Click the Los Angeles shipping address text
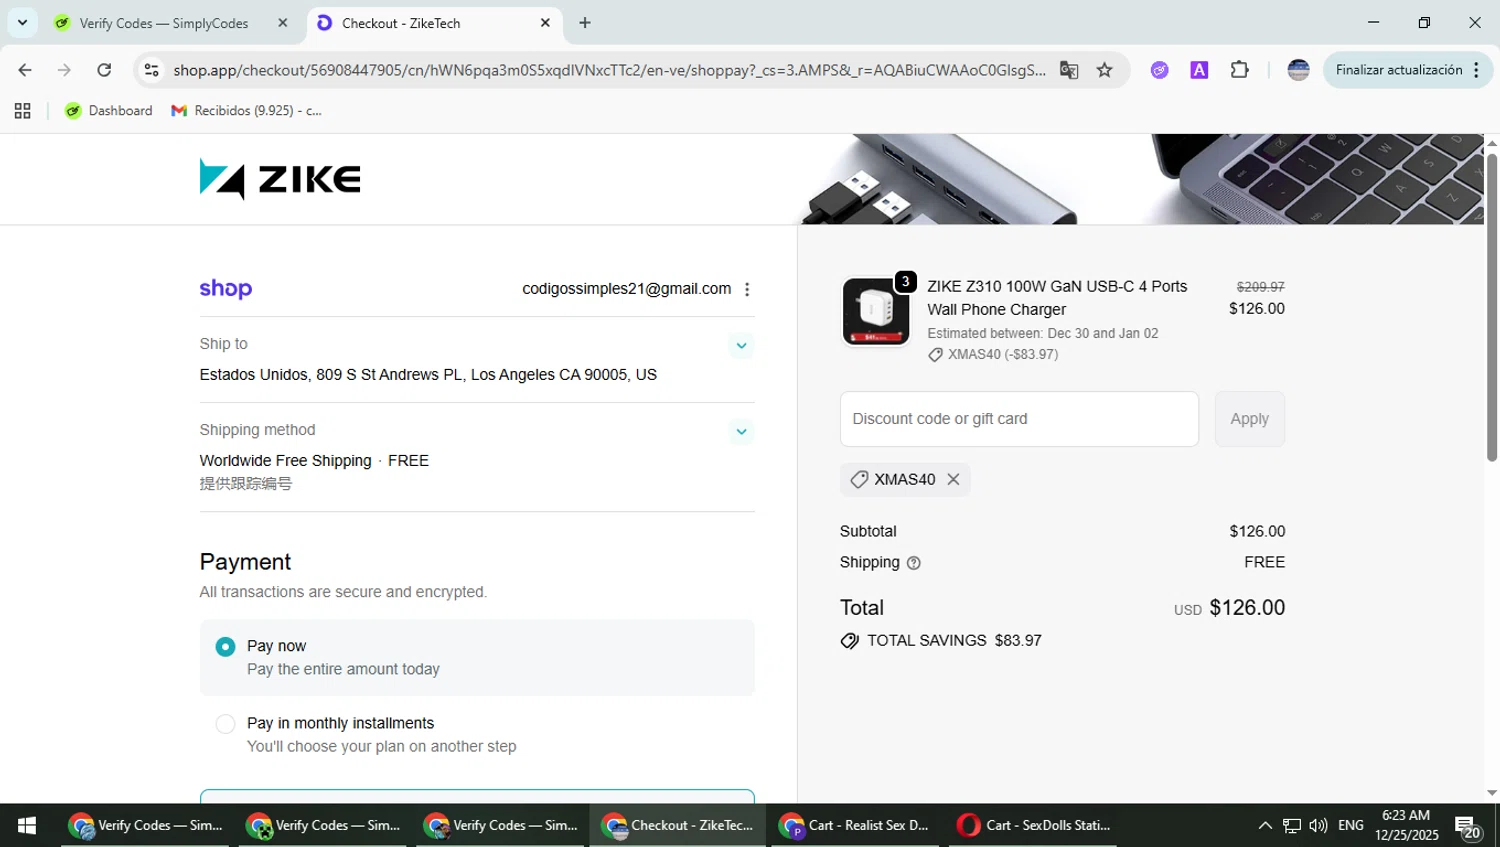This screenshot has width=1500, height=847. point(428,375)
